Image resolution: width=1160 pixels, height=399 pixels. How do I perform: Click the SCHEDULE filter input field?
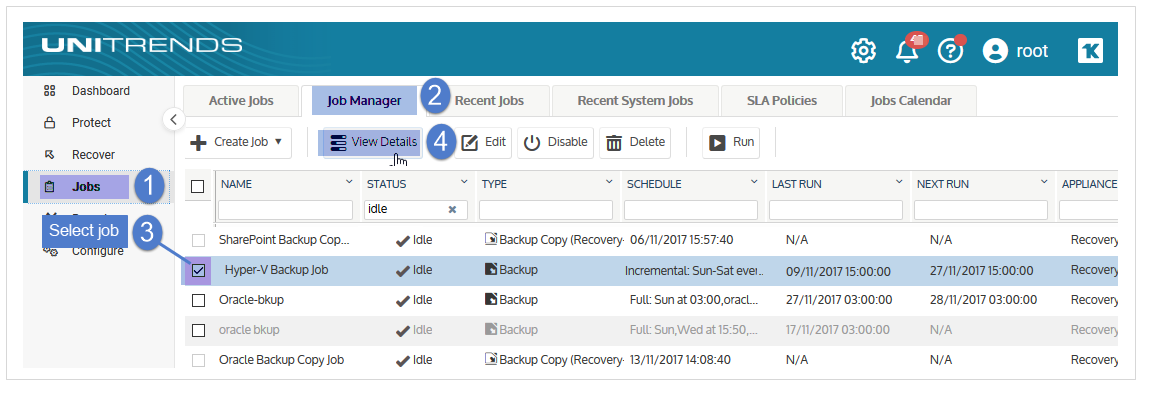pyautogui.click(x=691, y=210)
